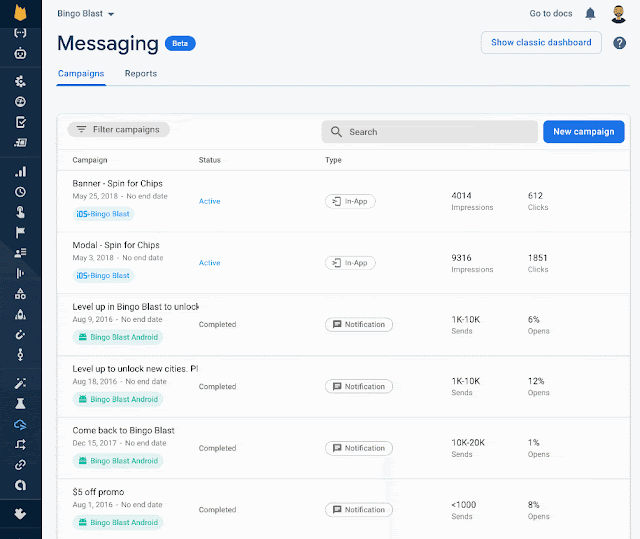Click '12% Opens' value
The width and height of the screenshot is (640, 539).
click(x=538, y=386)
